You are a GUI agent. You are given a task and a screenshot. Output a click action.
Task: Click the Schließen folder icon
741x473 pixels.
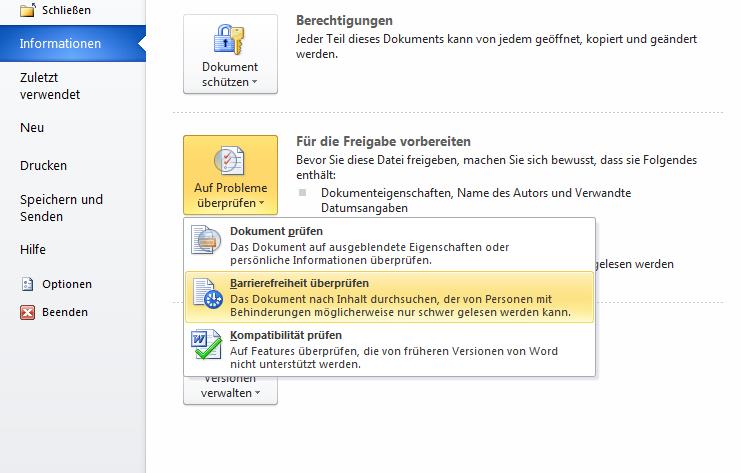pyautogui.click(x=27, y=9)
